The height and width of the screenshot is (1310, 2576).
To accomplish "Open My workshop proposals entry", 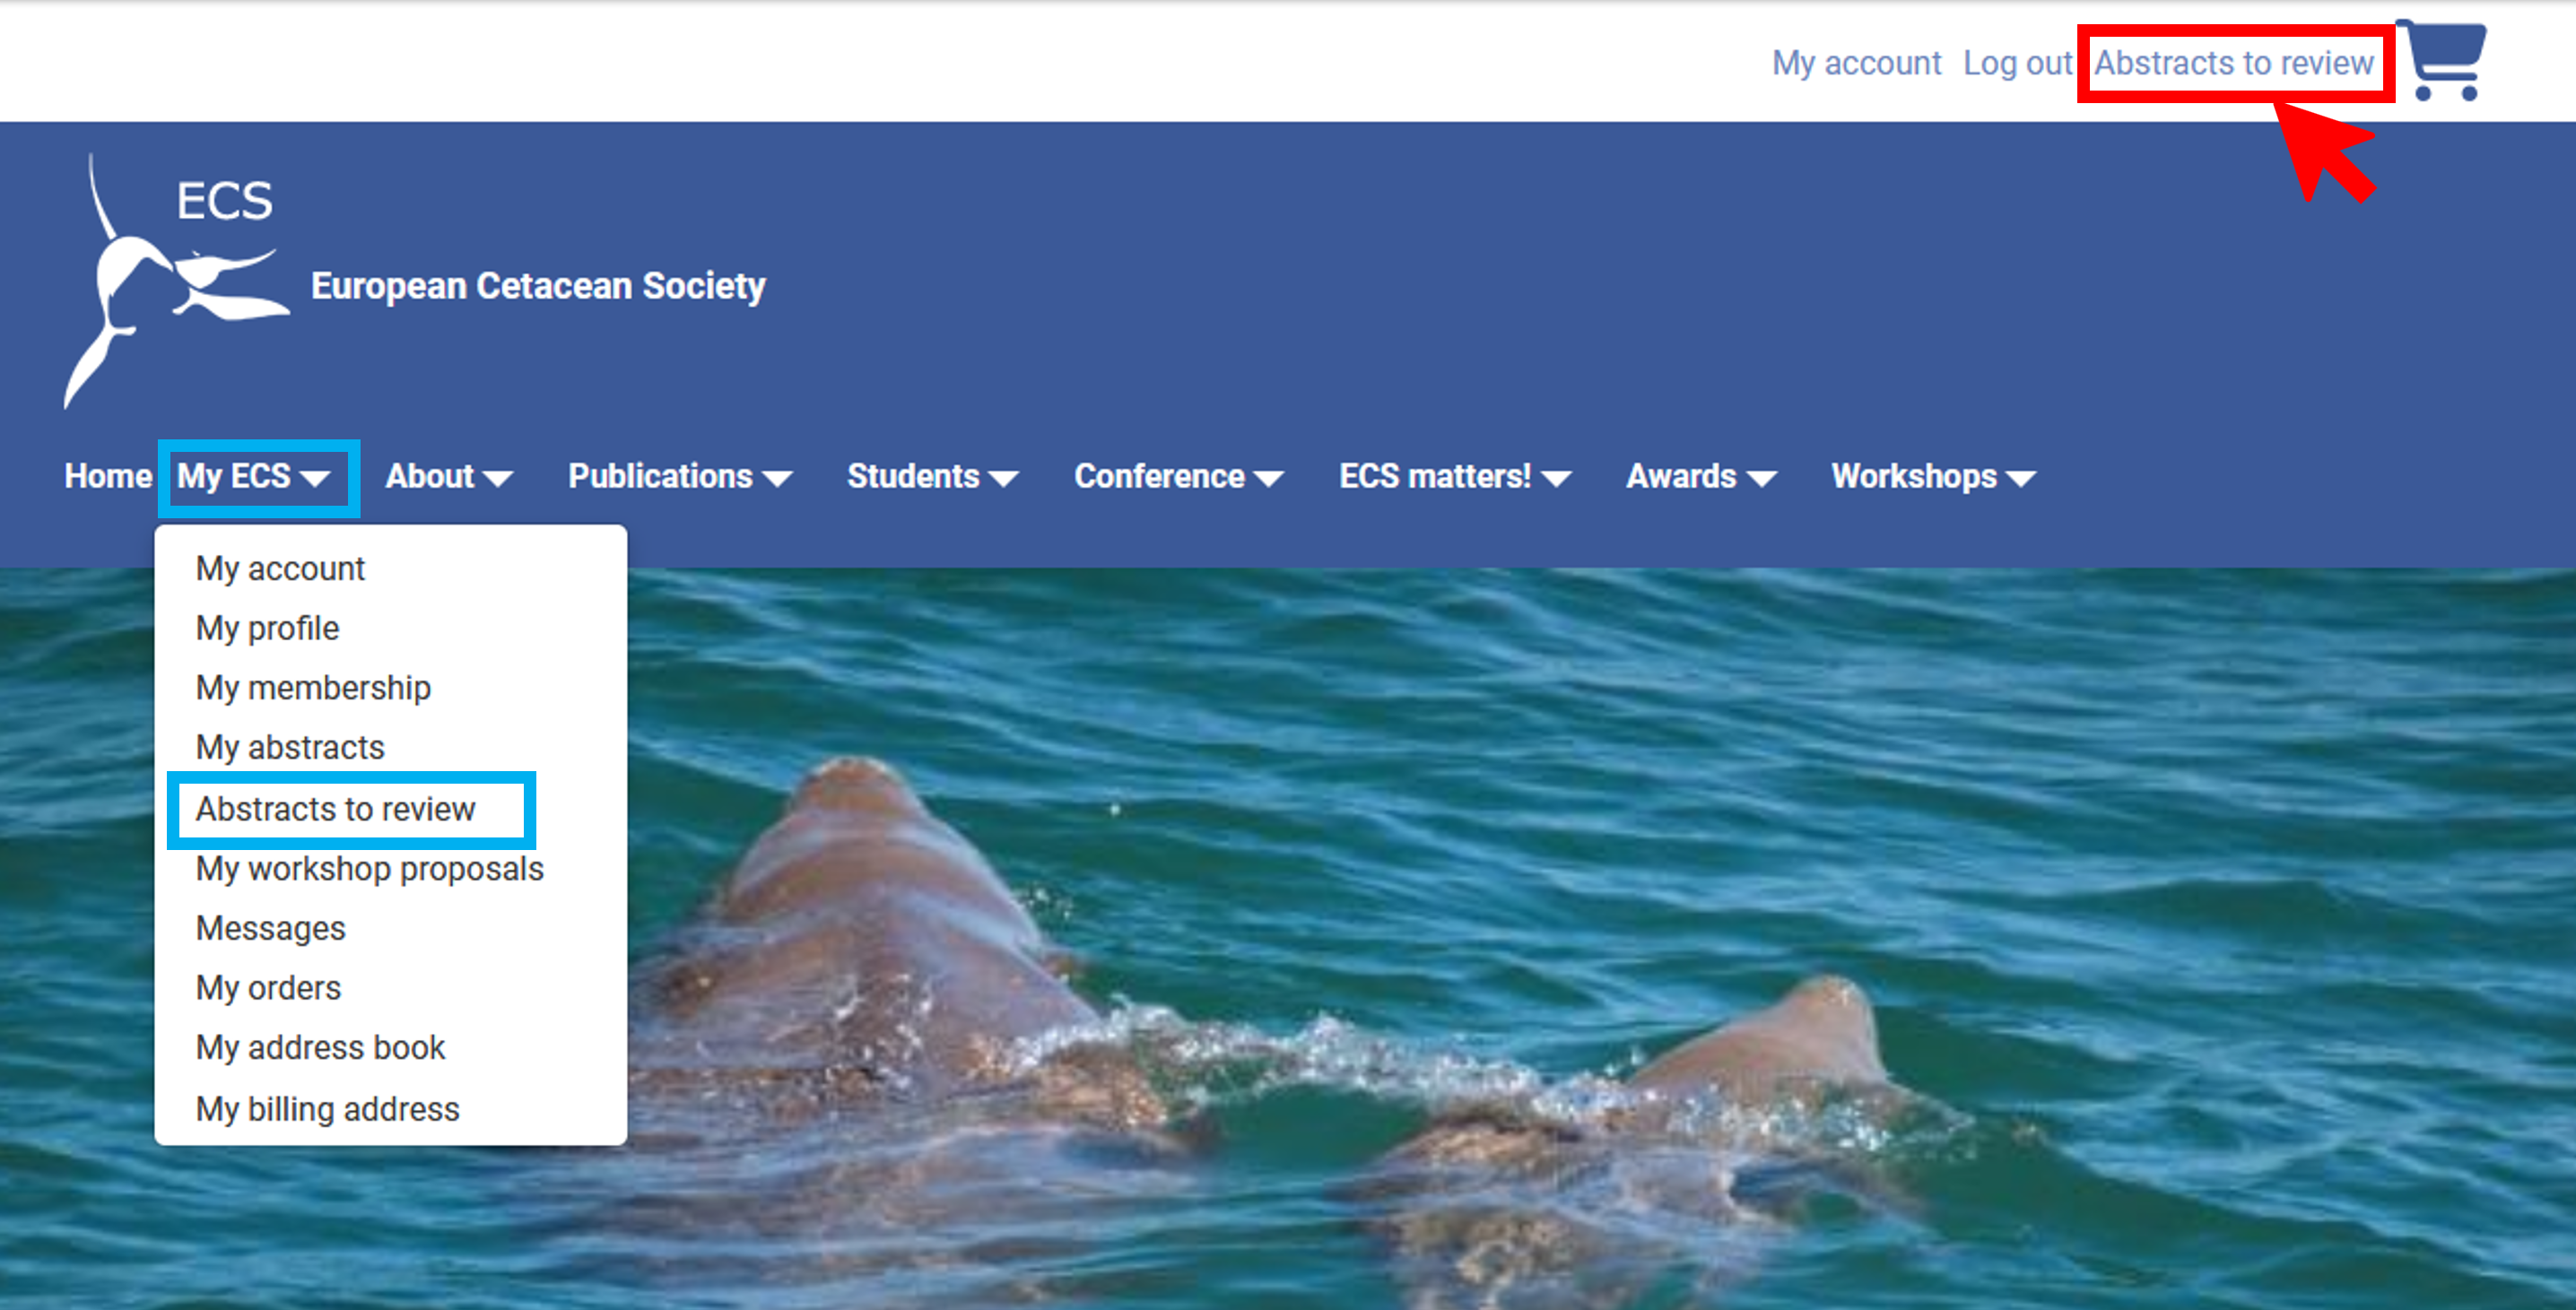I will tap(370, 868).
